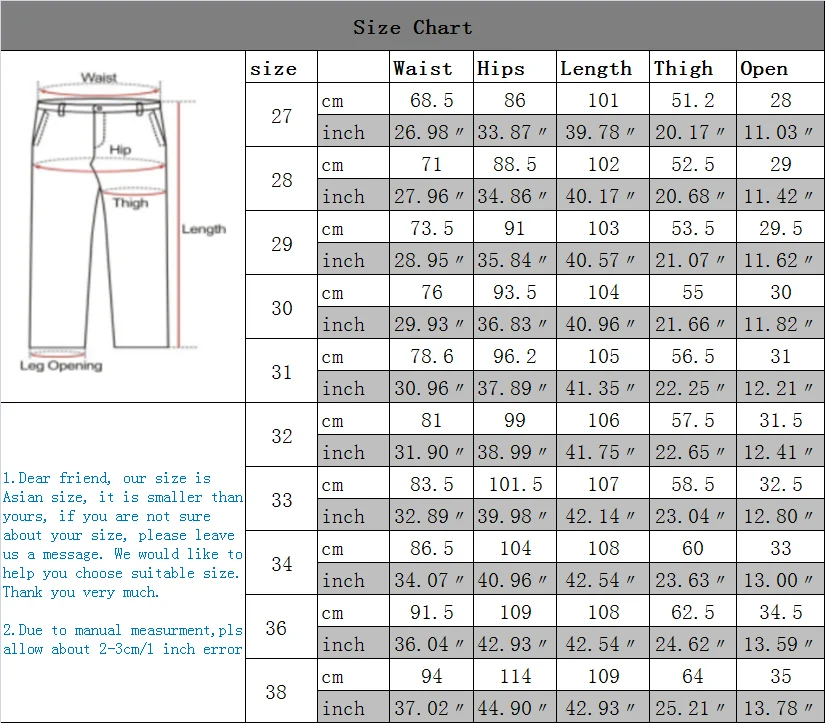Click the Leg Opening label in diagram
Viewport: 825px width, 723px height.
click(x=61, y=365)
